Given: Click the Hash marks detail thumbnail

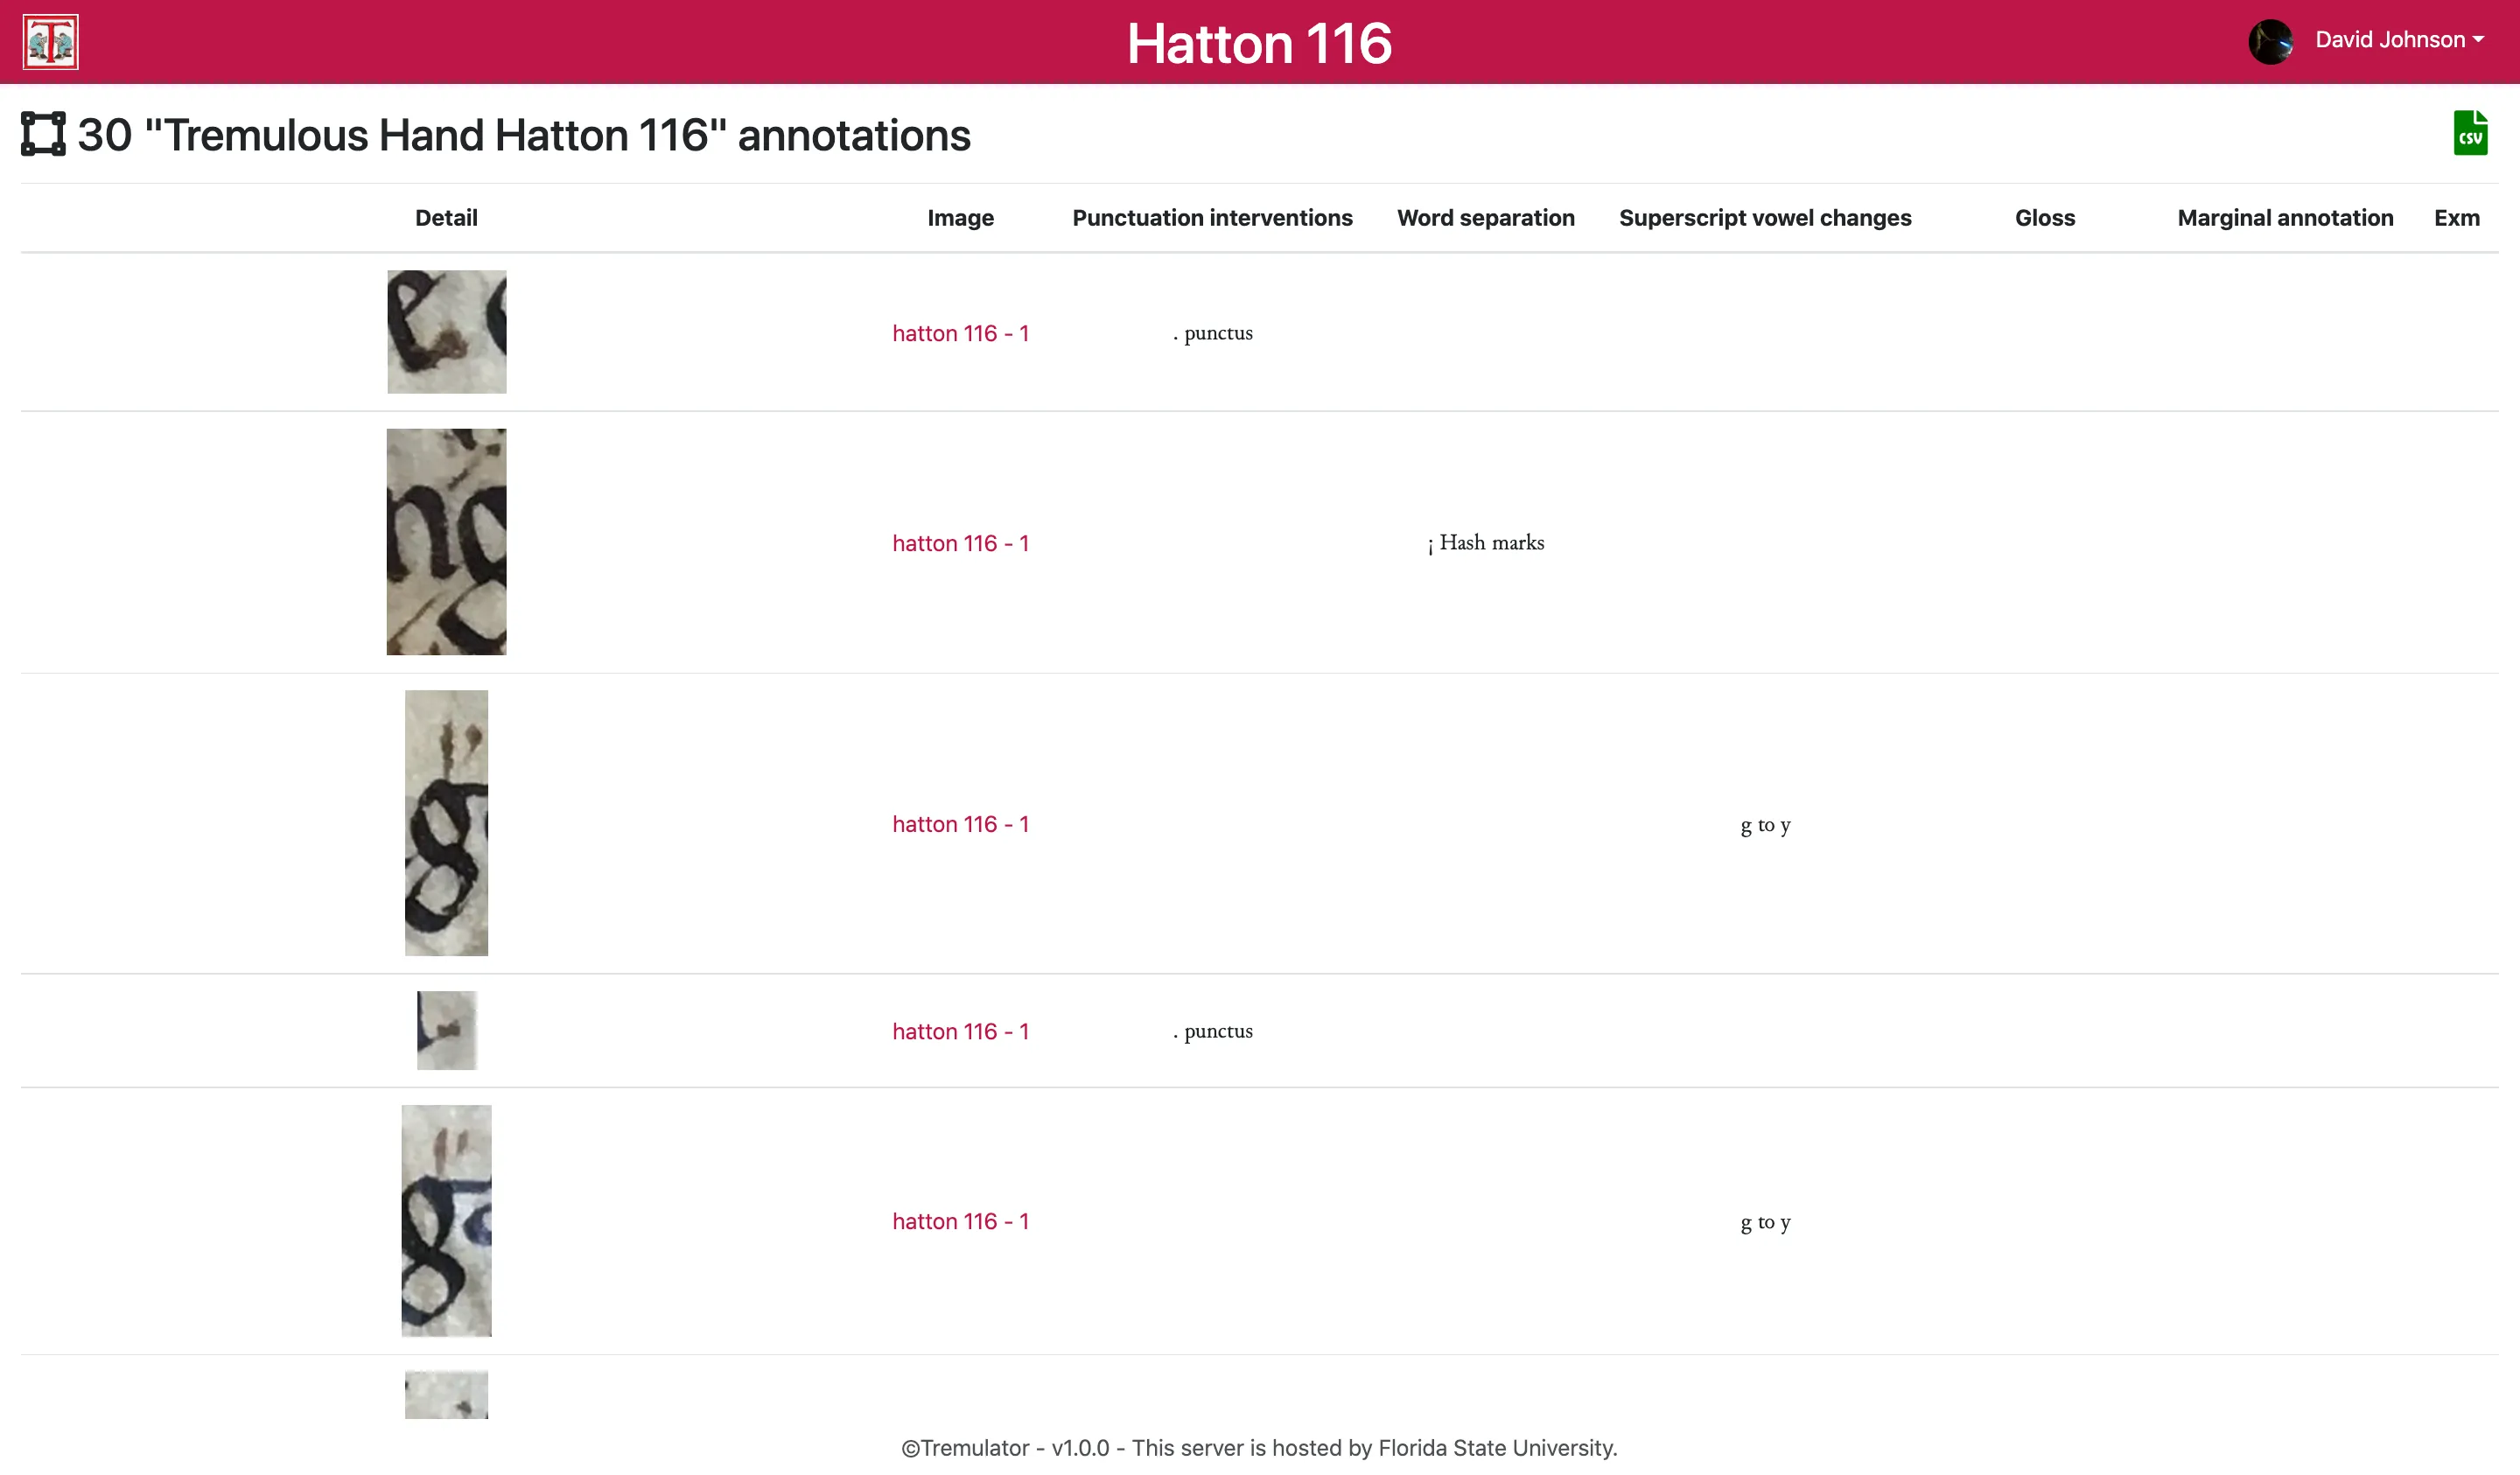Looking at the screenshot, I should 446,542.
